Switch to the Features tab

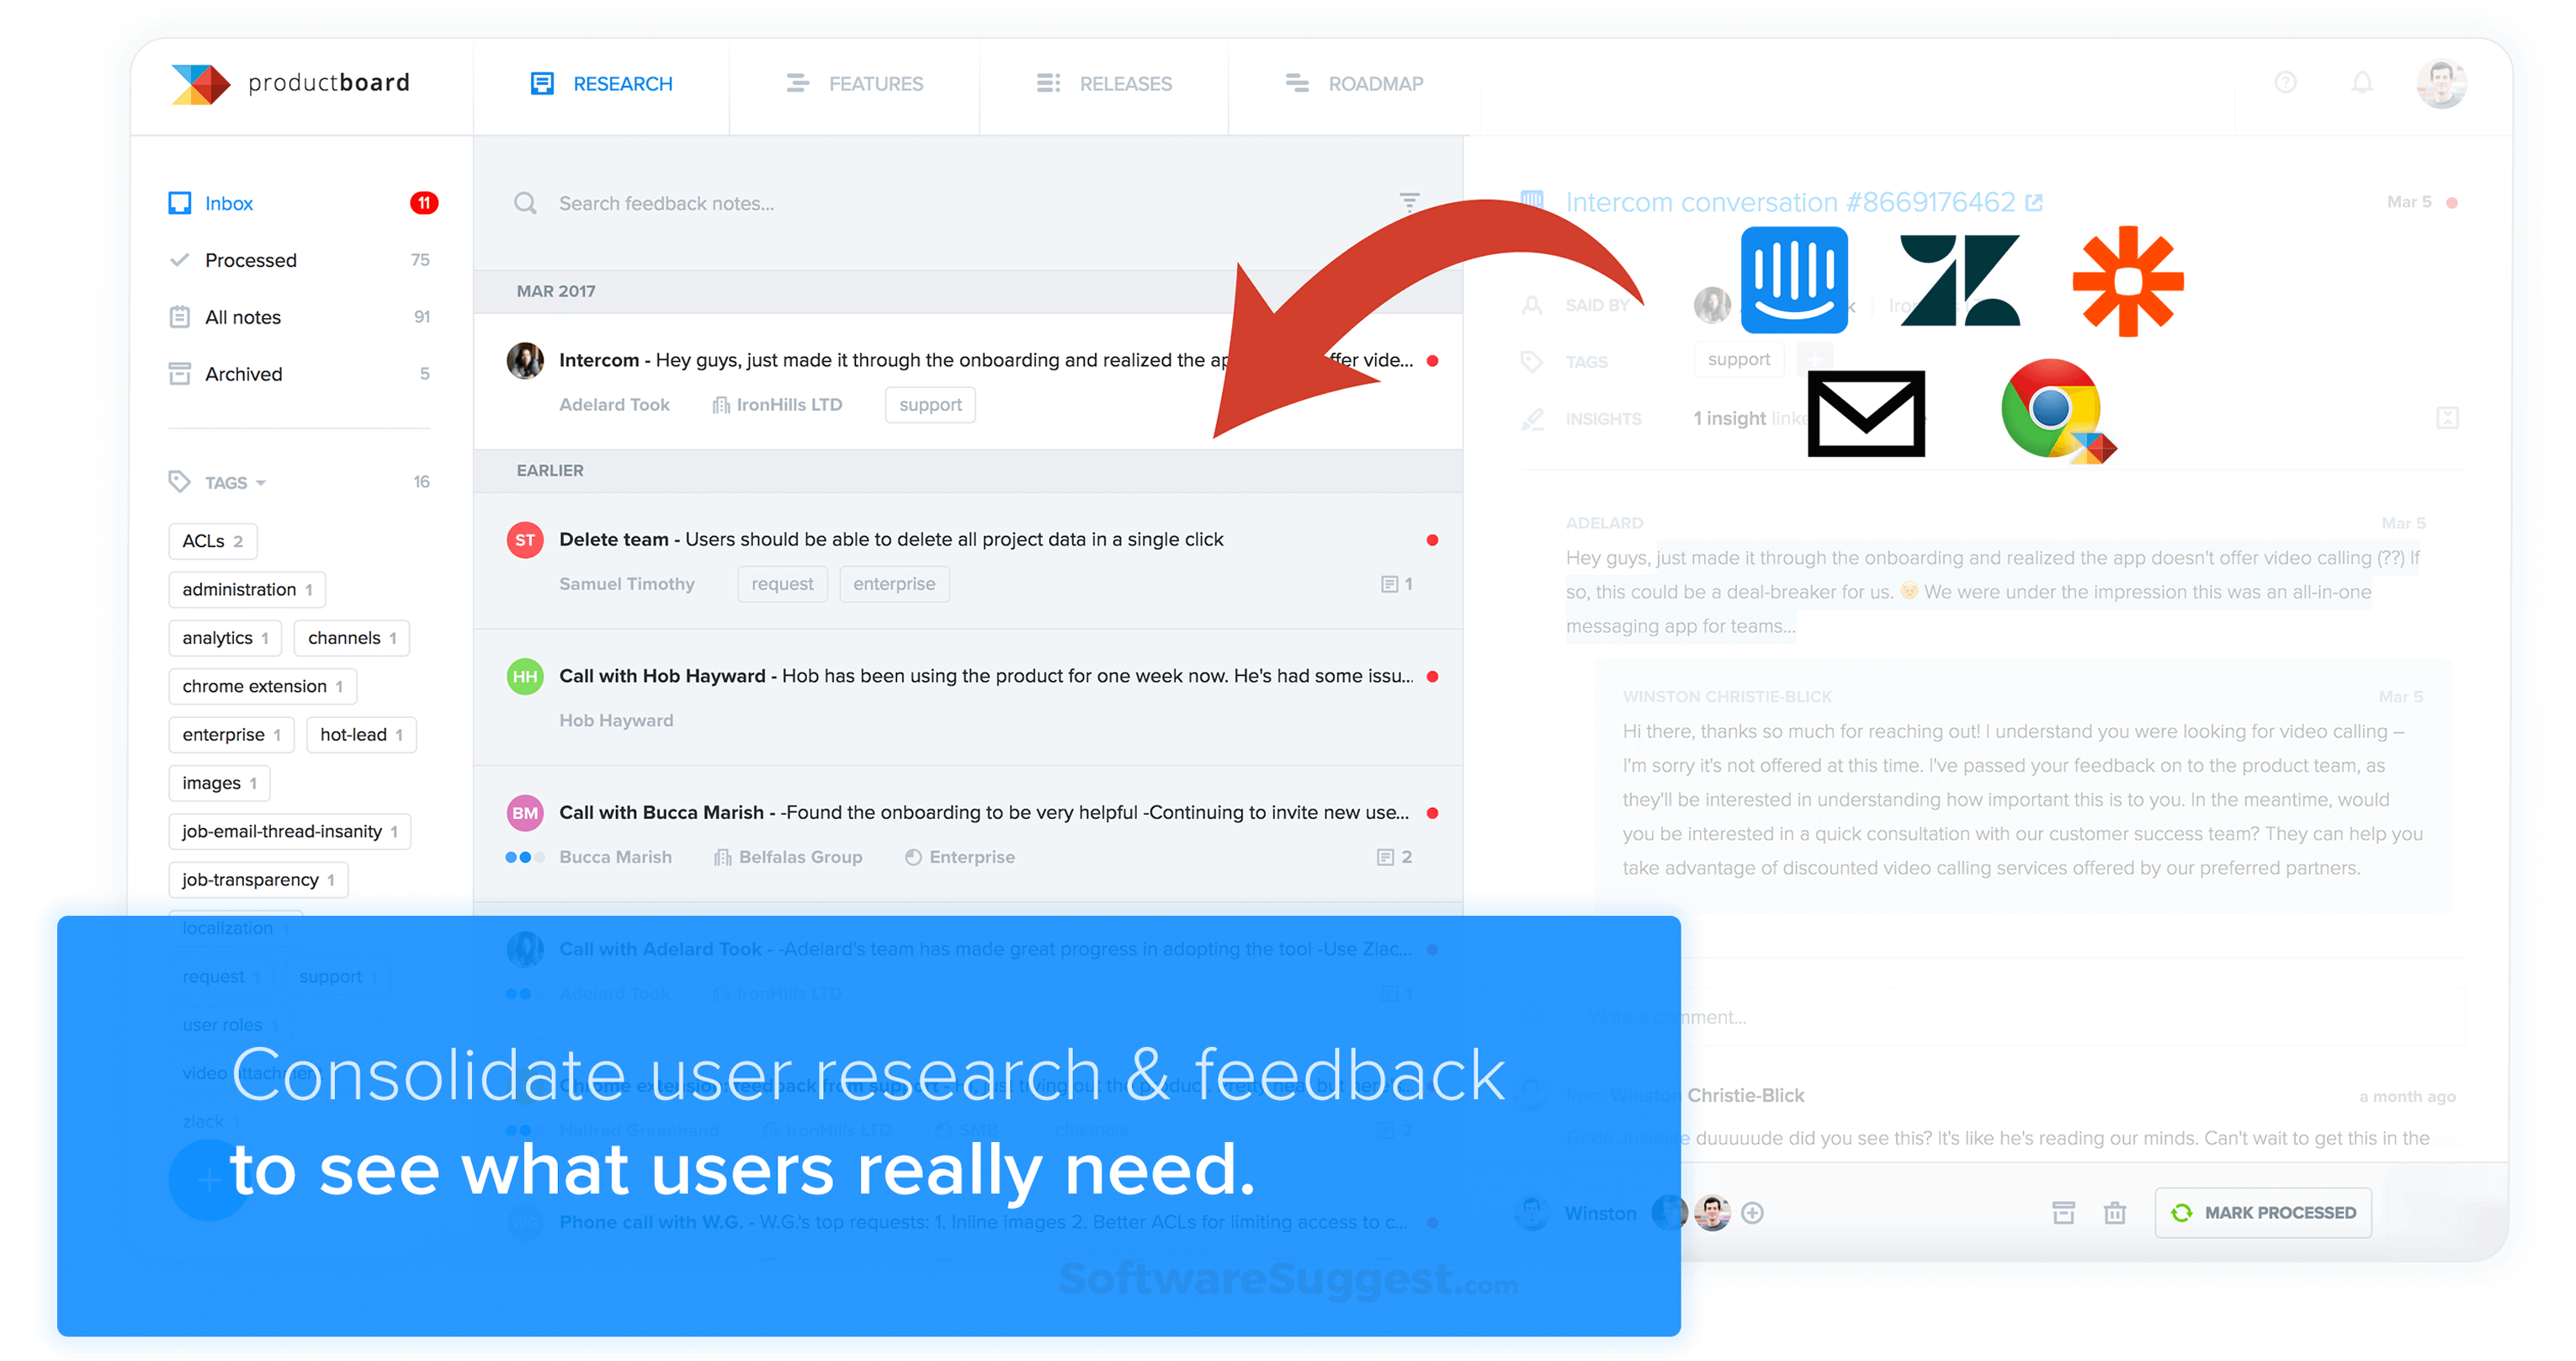(x=855, y=84)
